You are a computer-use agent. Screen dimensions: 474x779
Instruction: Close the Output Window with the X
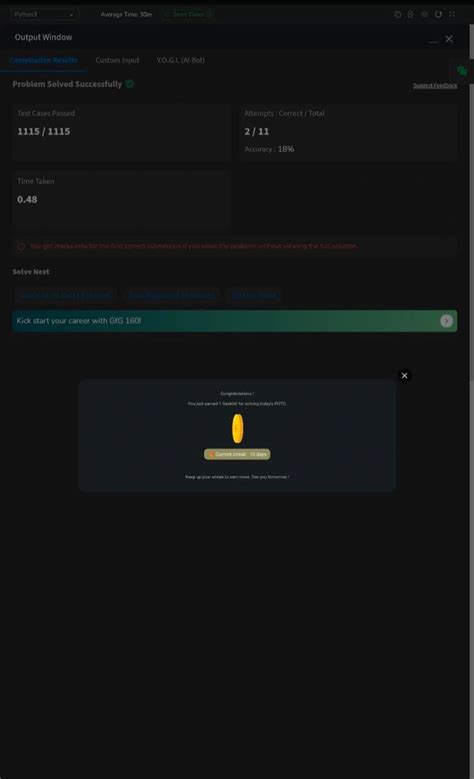tap(449, 39)
